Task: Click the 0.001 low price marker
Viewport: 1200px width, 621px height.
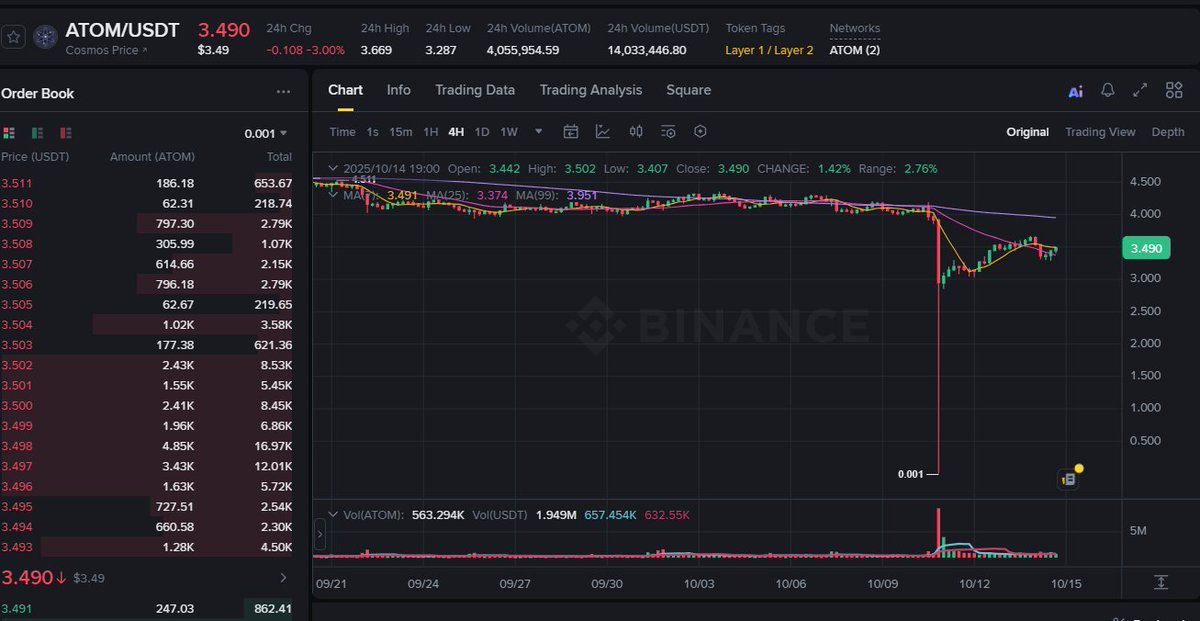Action: [911, 474]
